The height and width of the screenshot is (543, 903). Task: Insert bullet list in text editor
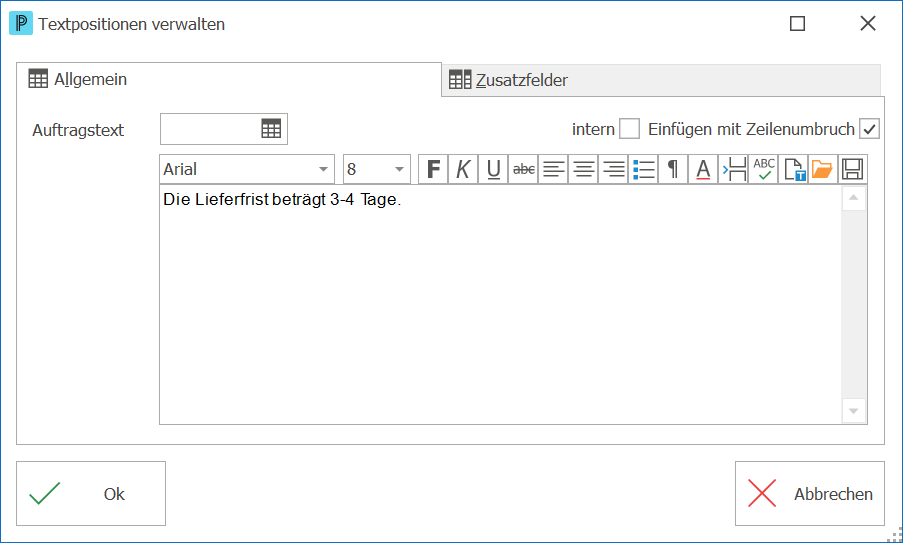click(643, 169)
